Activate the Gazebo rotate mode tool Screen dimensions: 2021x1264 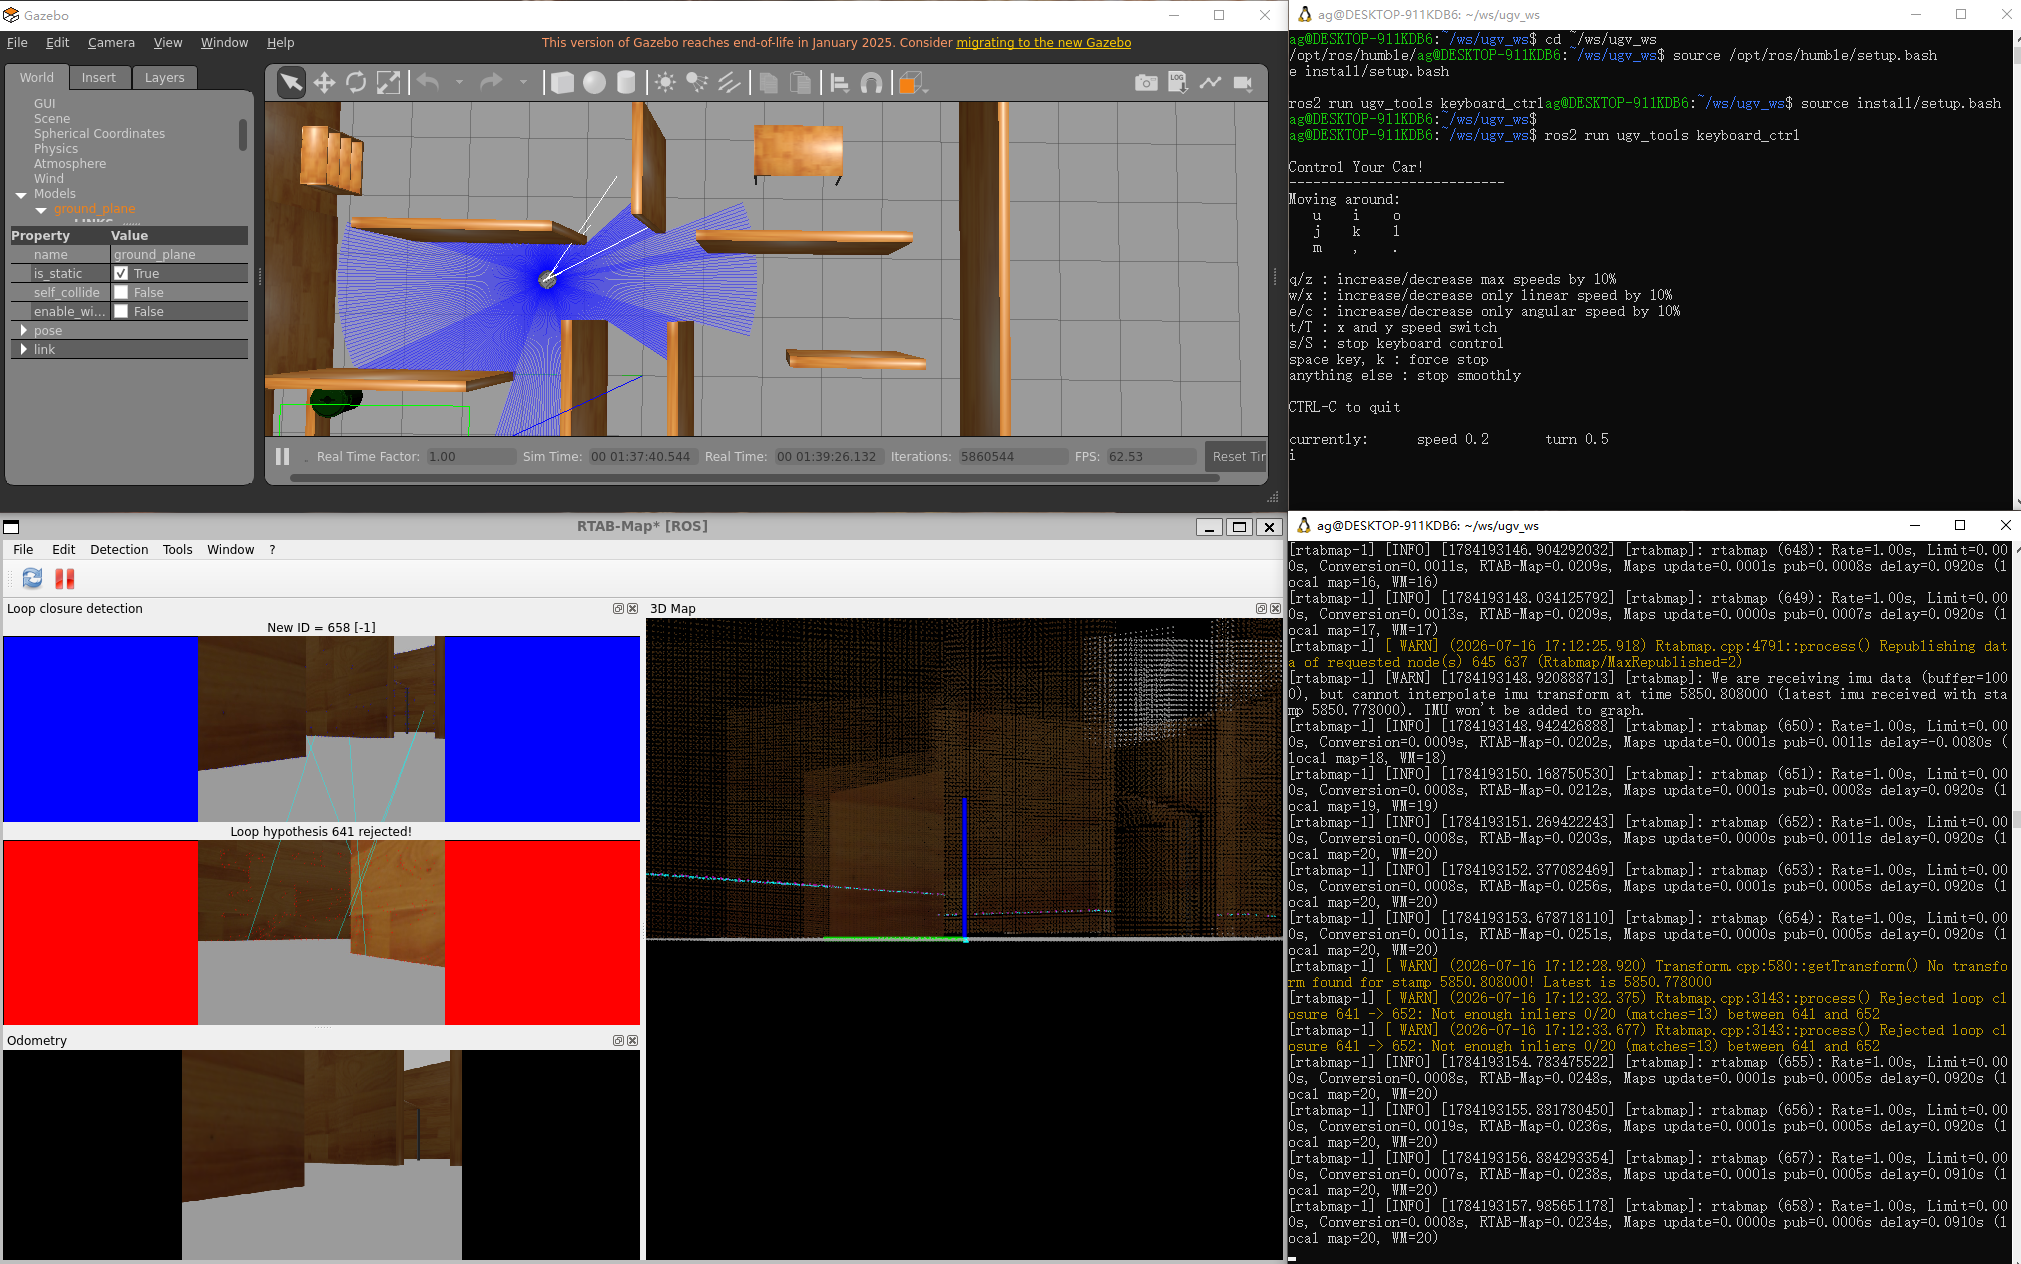[x=356, y=83]
